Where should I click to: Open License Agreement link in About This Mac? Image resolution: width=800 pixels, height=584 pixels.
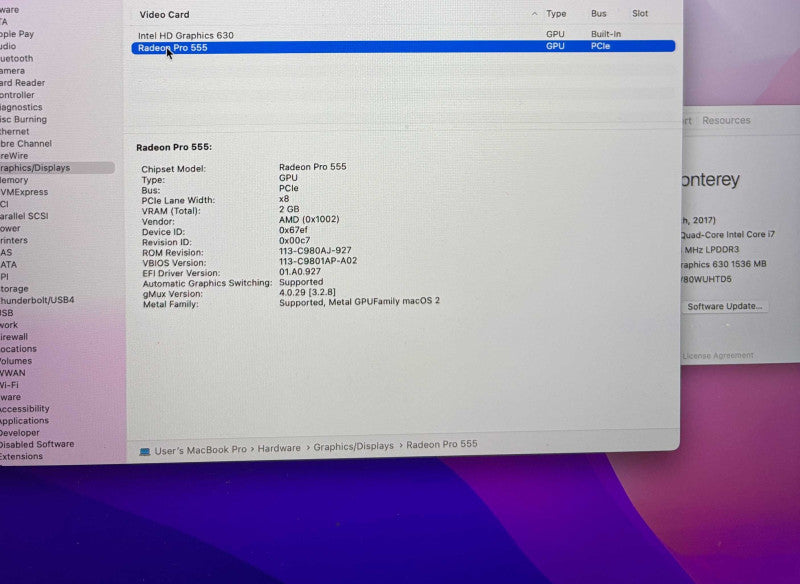pyautogui.click(x=717, y=356)
